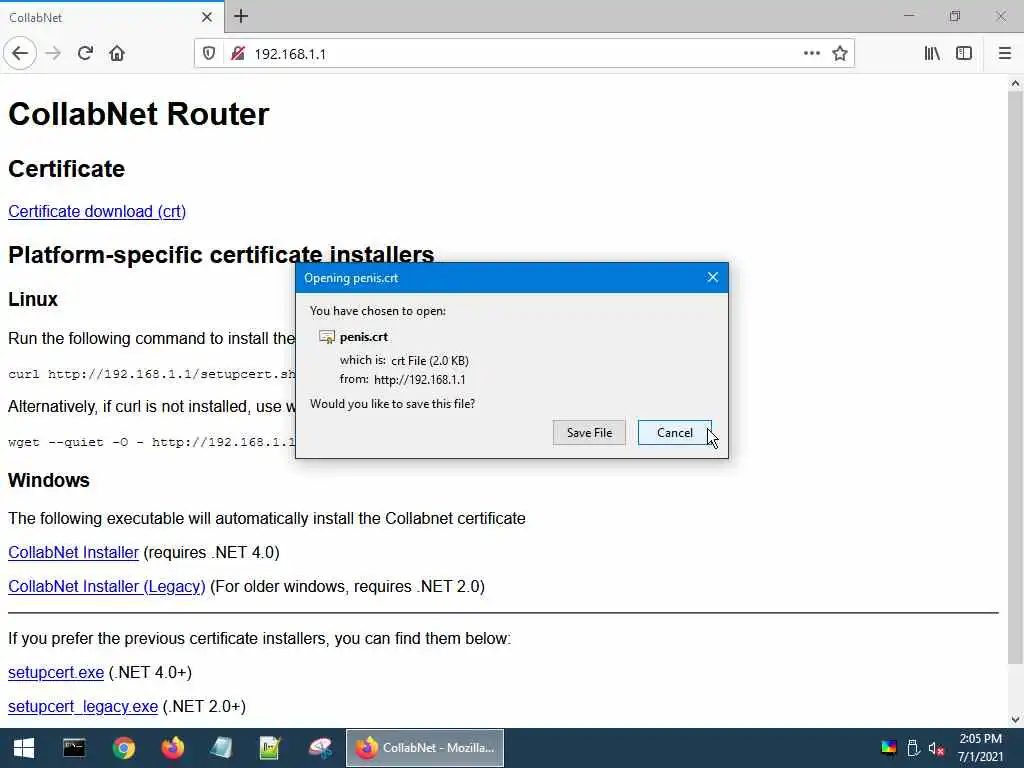This screenshot has width=1024, height=768.
Task: Open the green notepad taskbar app
Action: pyautogui.click(x=270, y=748)
